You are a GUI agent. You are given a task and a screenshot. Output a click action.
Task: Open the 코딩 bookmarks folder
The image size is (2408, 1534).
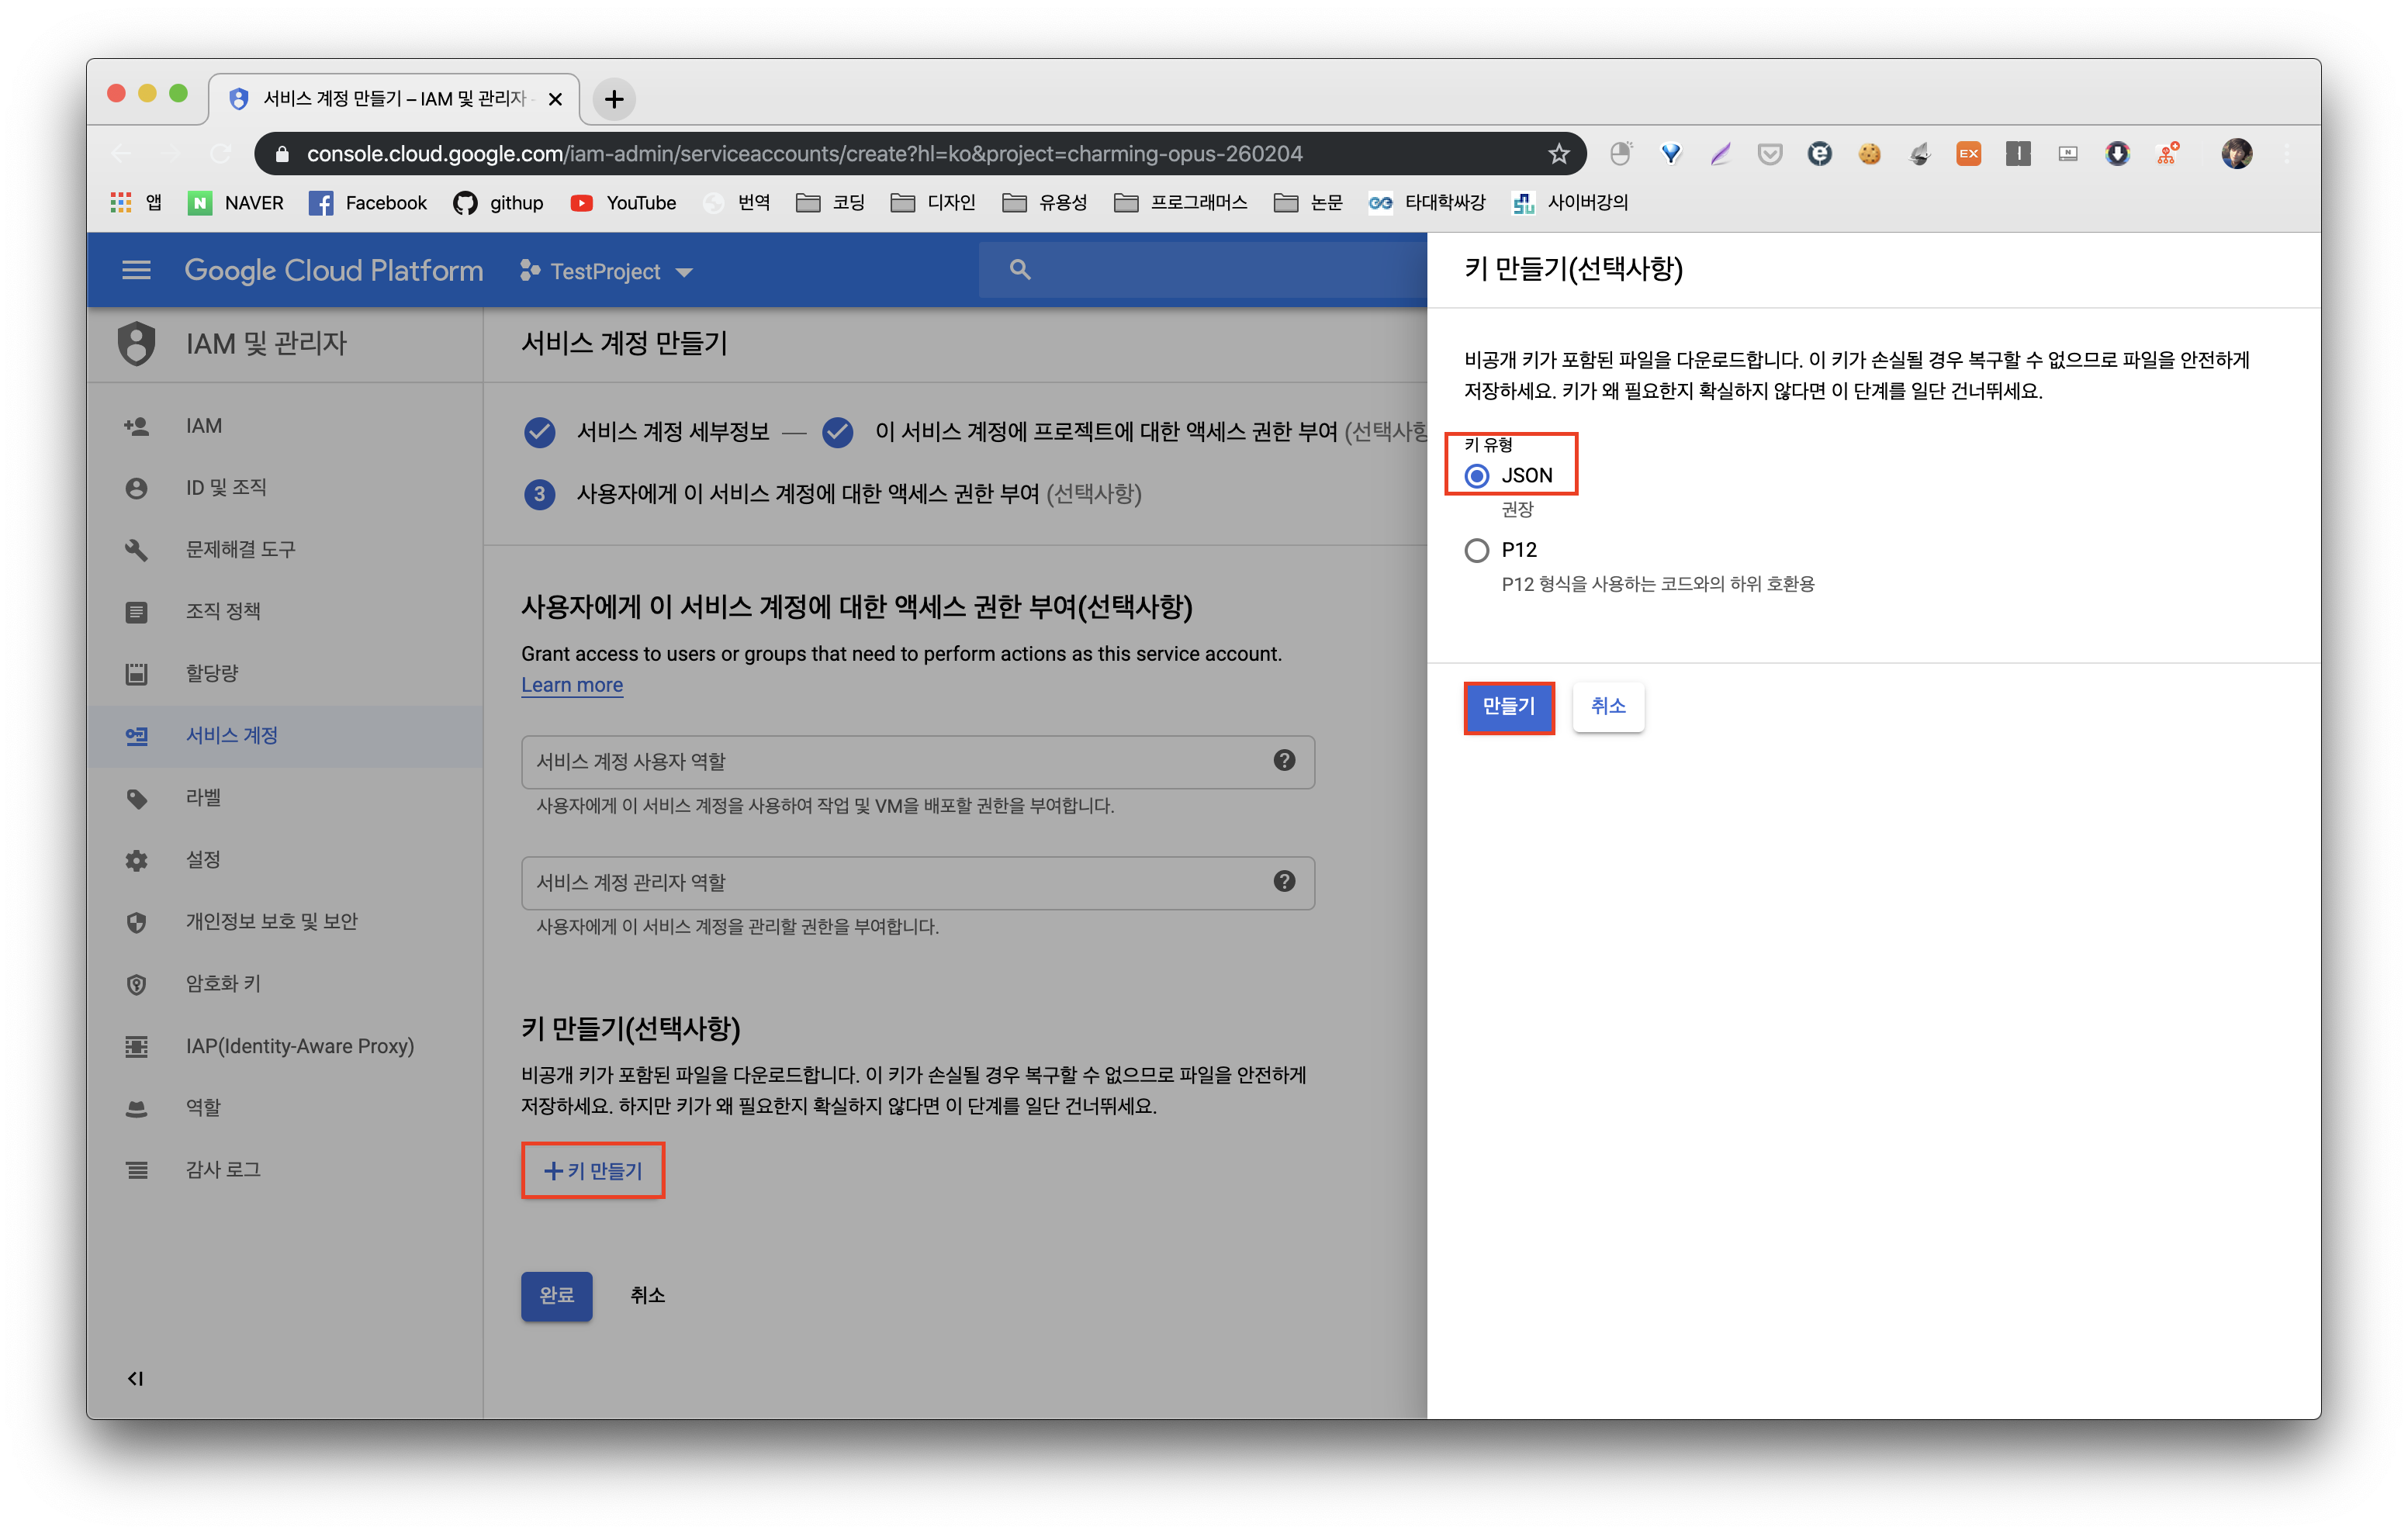pyautogui.click(x=831, y=203)
